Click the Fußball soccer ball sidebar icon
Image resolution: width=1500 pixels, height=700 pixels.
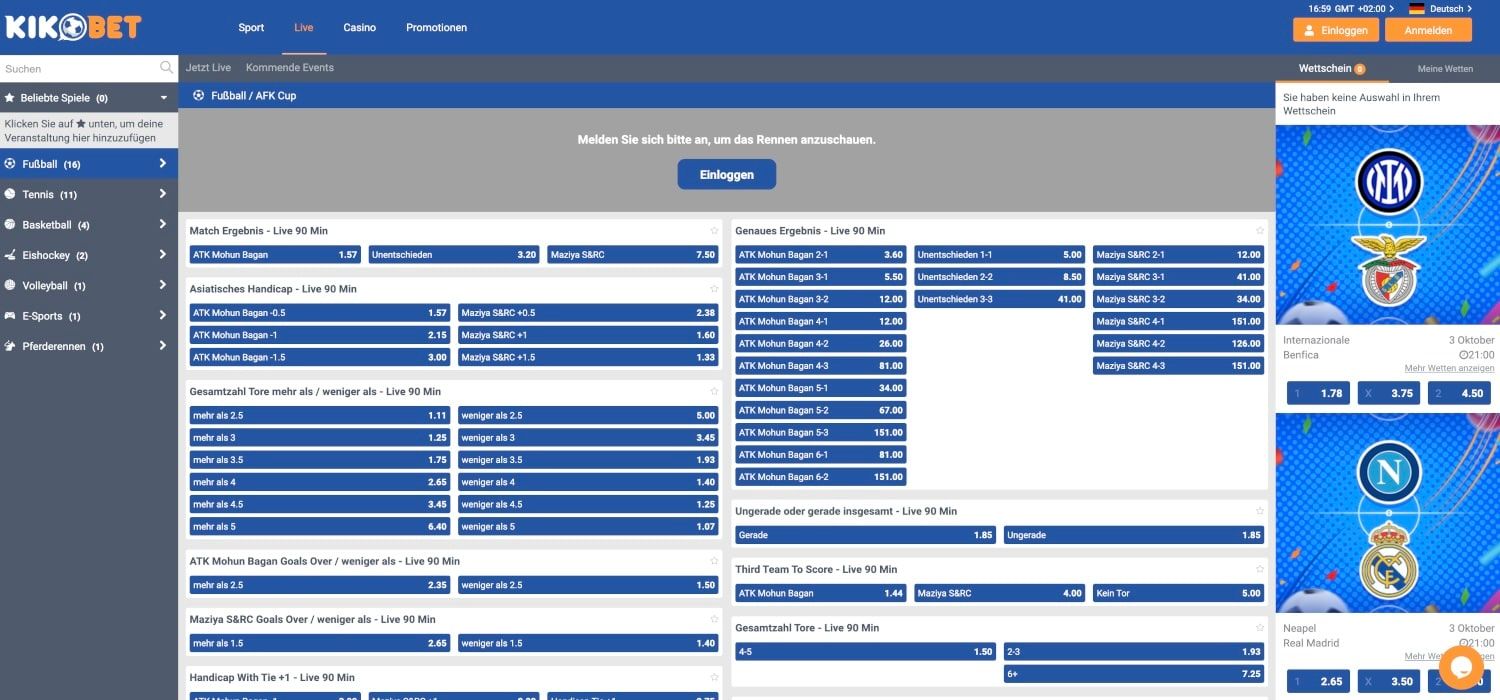coord(10,164)
